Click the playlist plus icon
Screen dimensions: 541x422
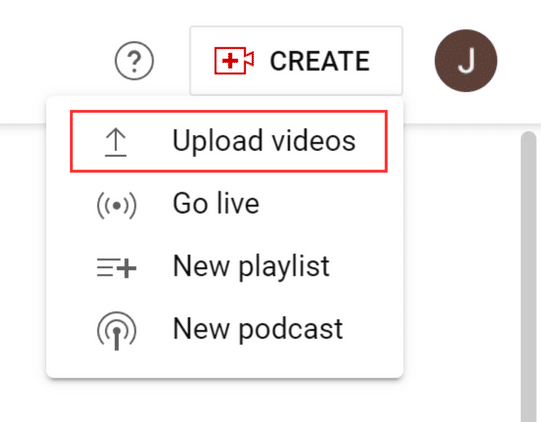[117, 268]
